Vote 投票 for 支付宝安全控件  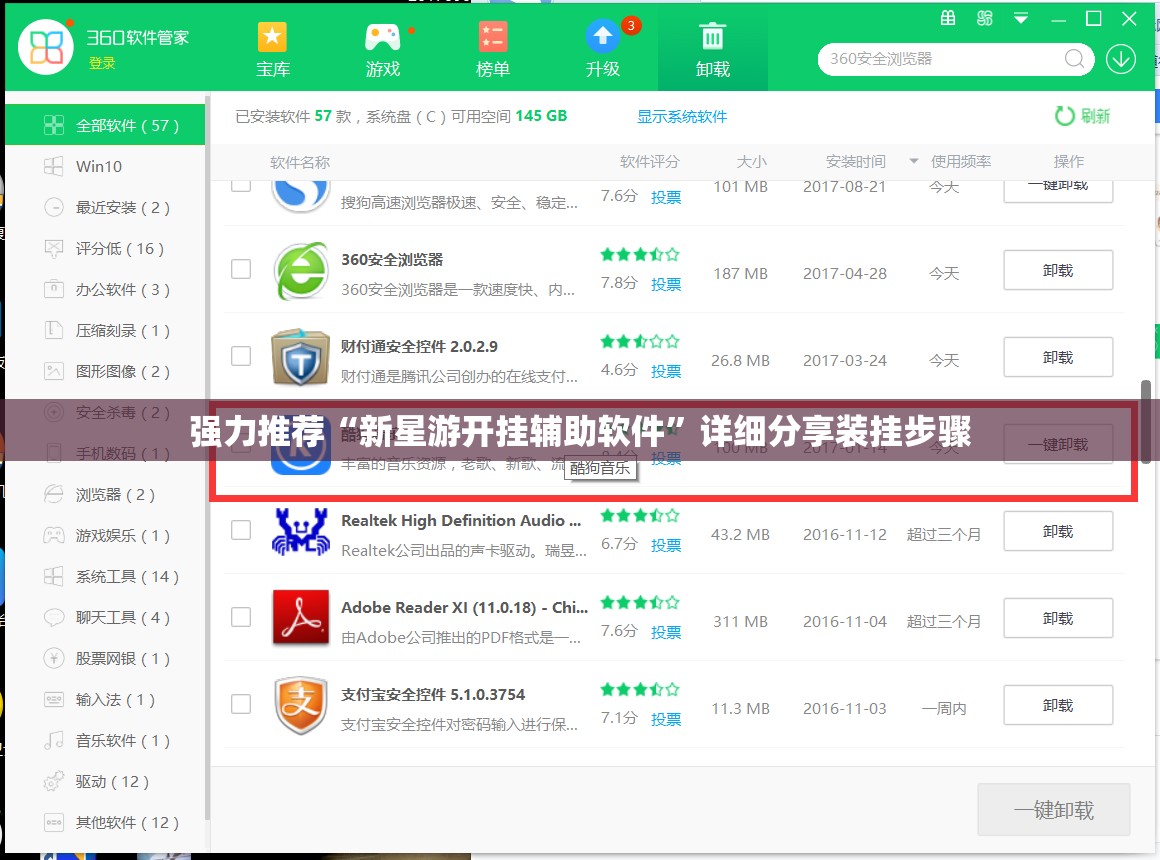pyautogui.click(x=666, y=719)
